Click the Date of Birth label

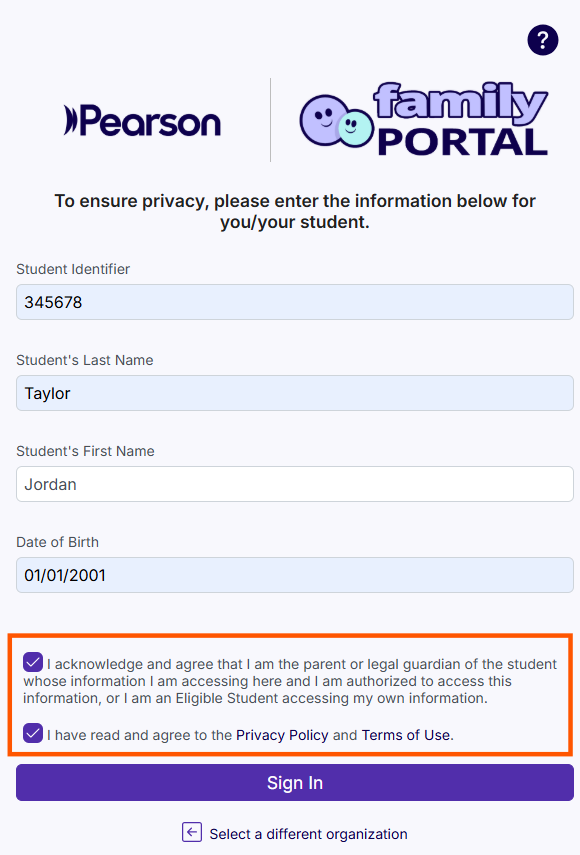(x=57, y=542)
